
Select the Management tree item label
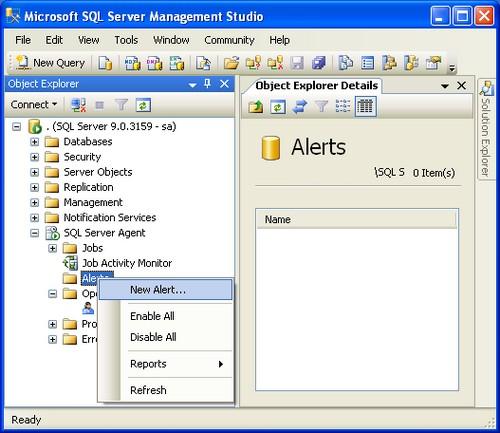pos(93,202)
